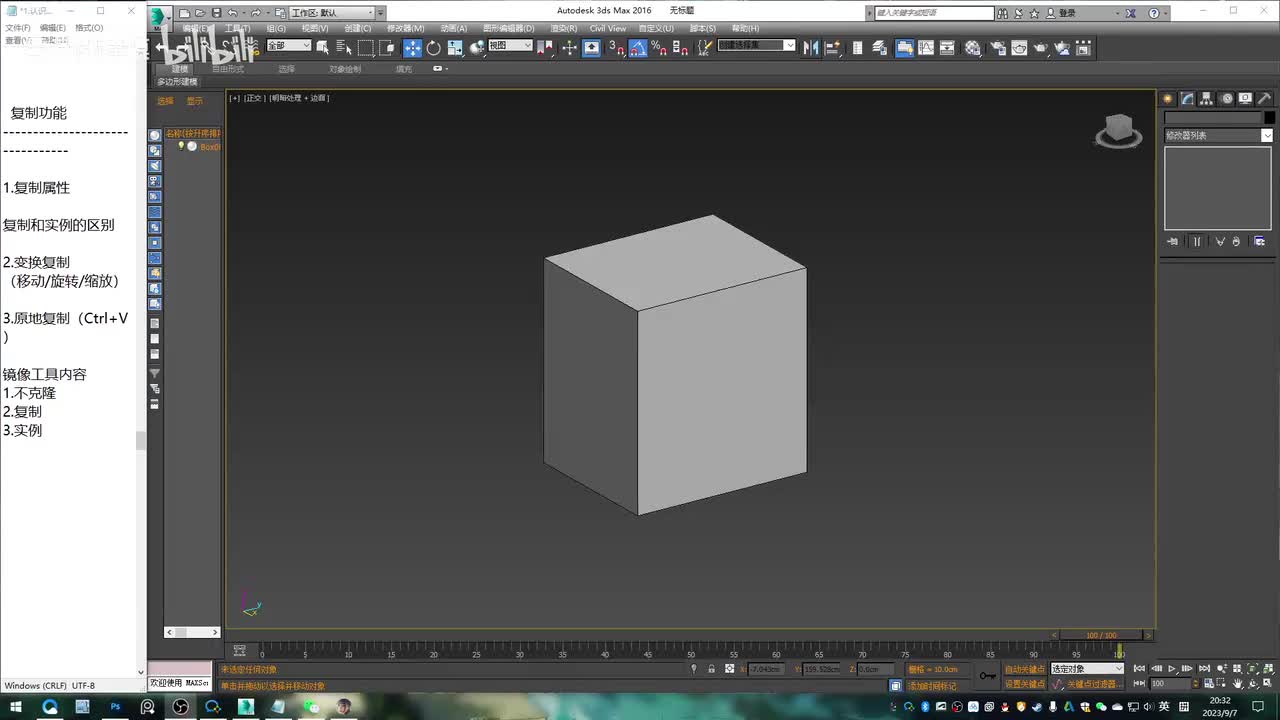Open the workspace 工作区 dropdown
Viewport: 1280px width, 720px height.
click(332, 13)
